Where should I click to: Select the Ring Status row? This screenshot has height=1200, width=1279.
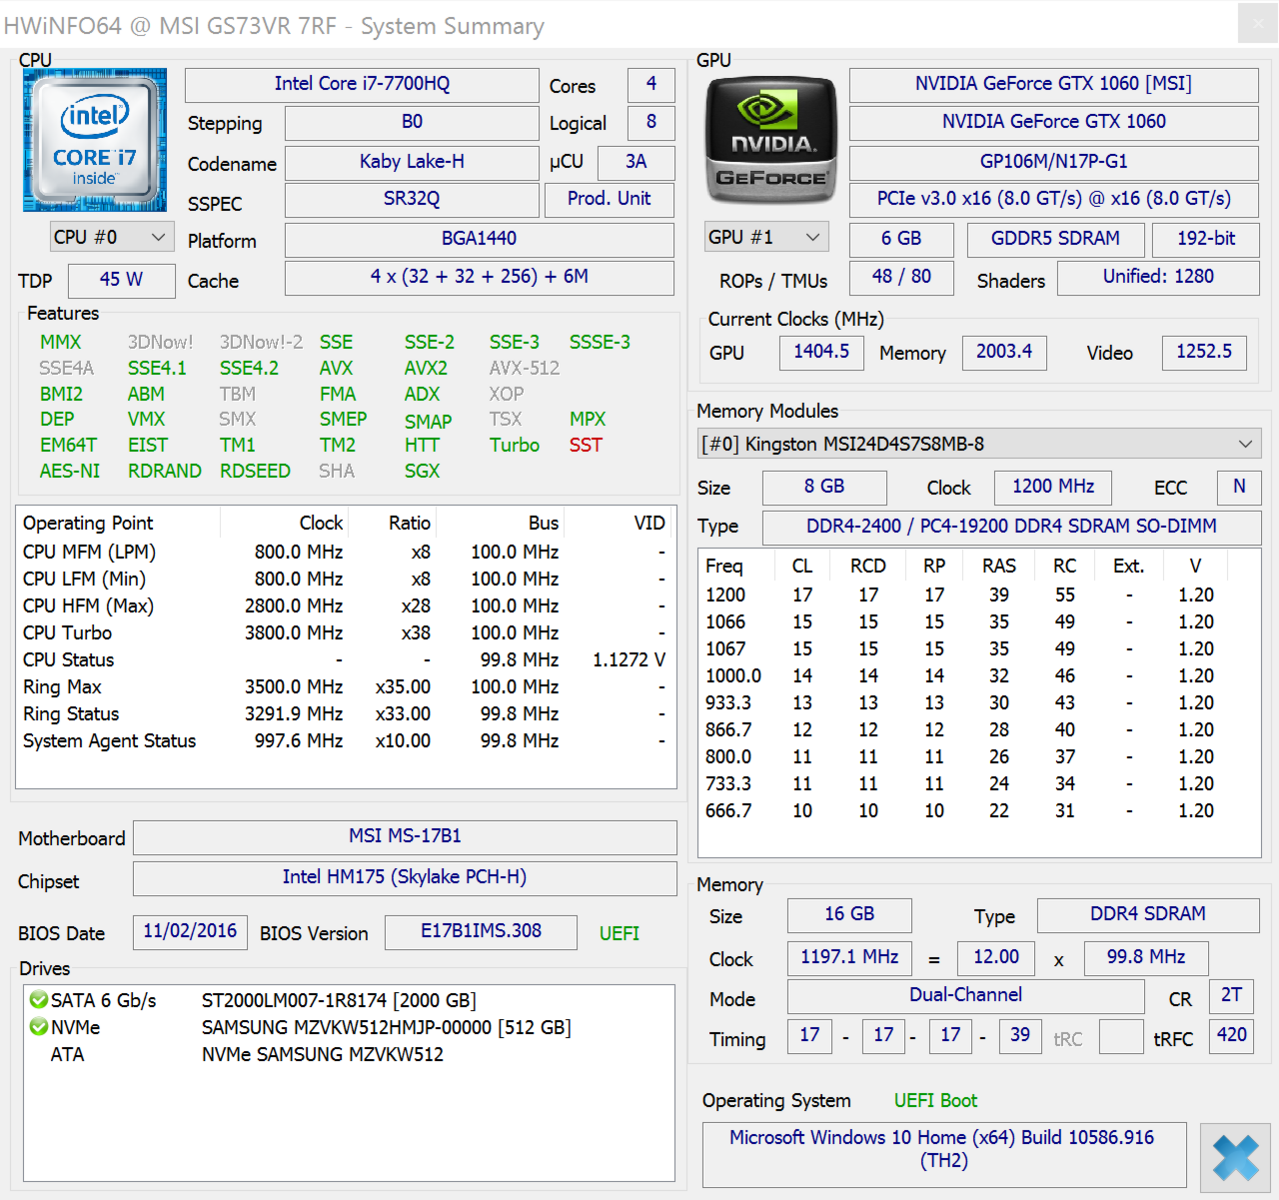pos(345,714)
